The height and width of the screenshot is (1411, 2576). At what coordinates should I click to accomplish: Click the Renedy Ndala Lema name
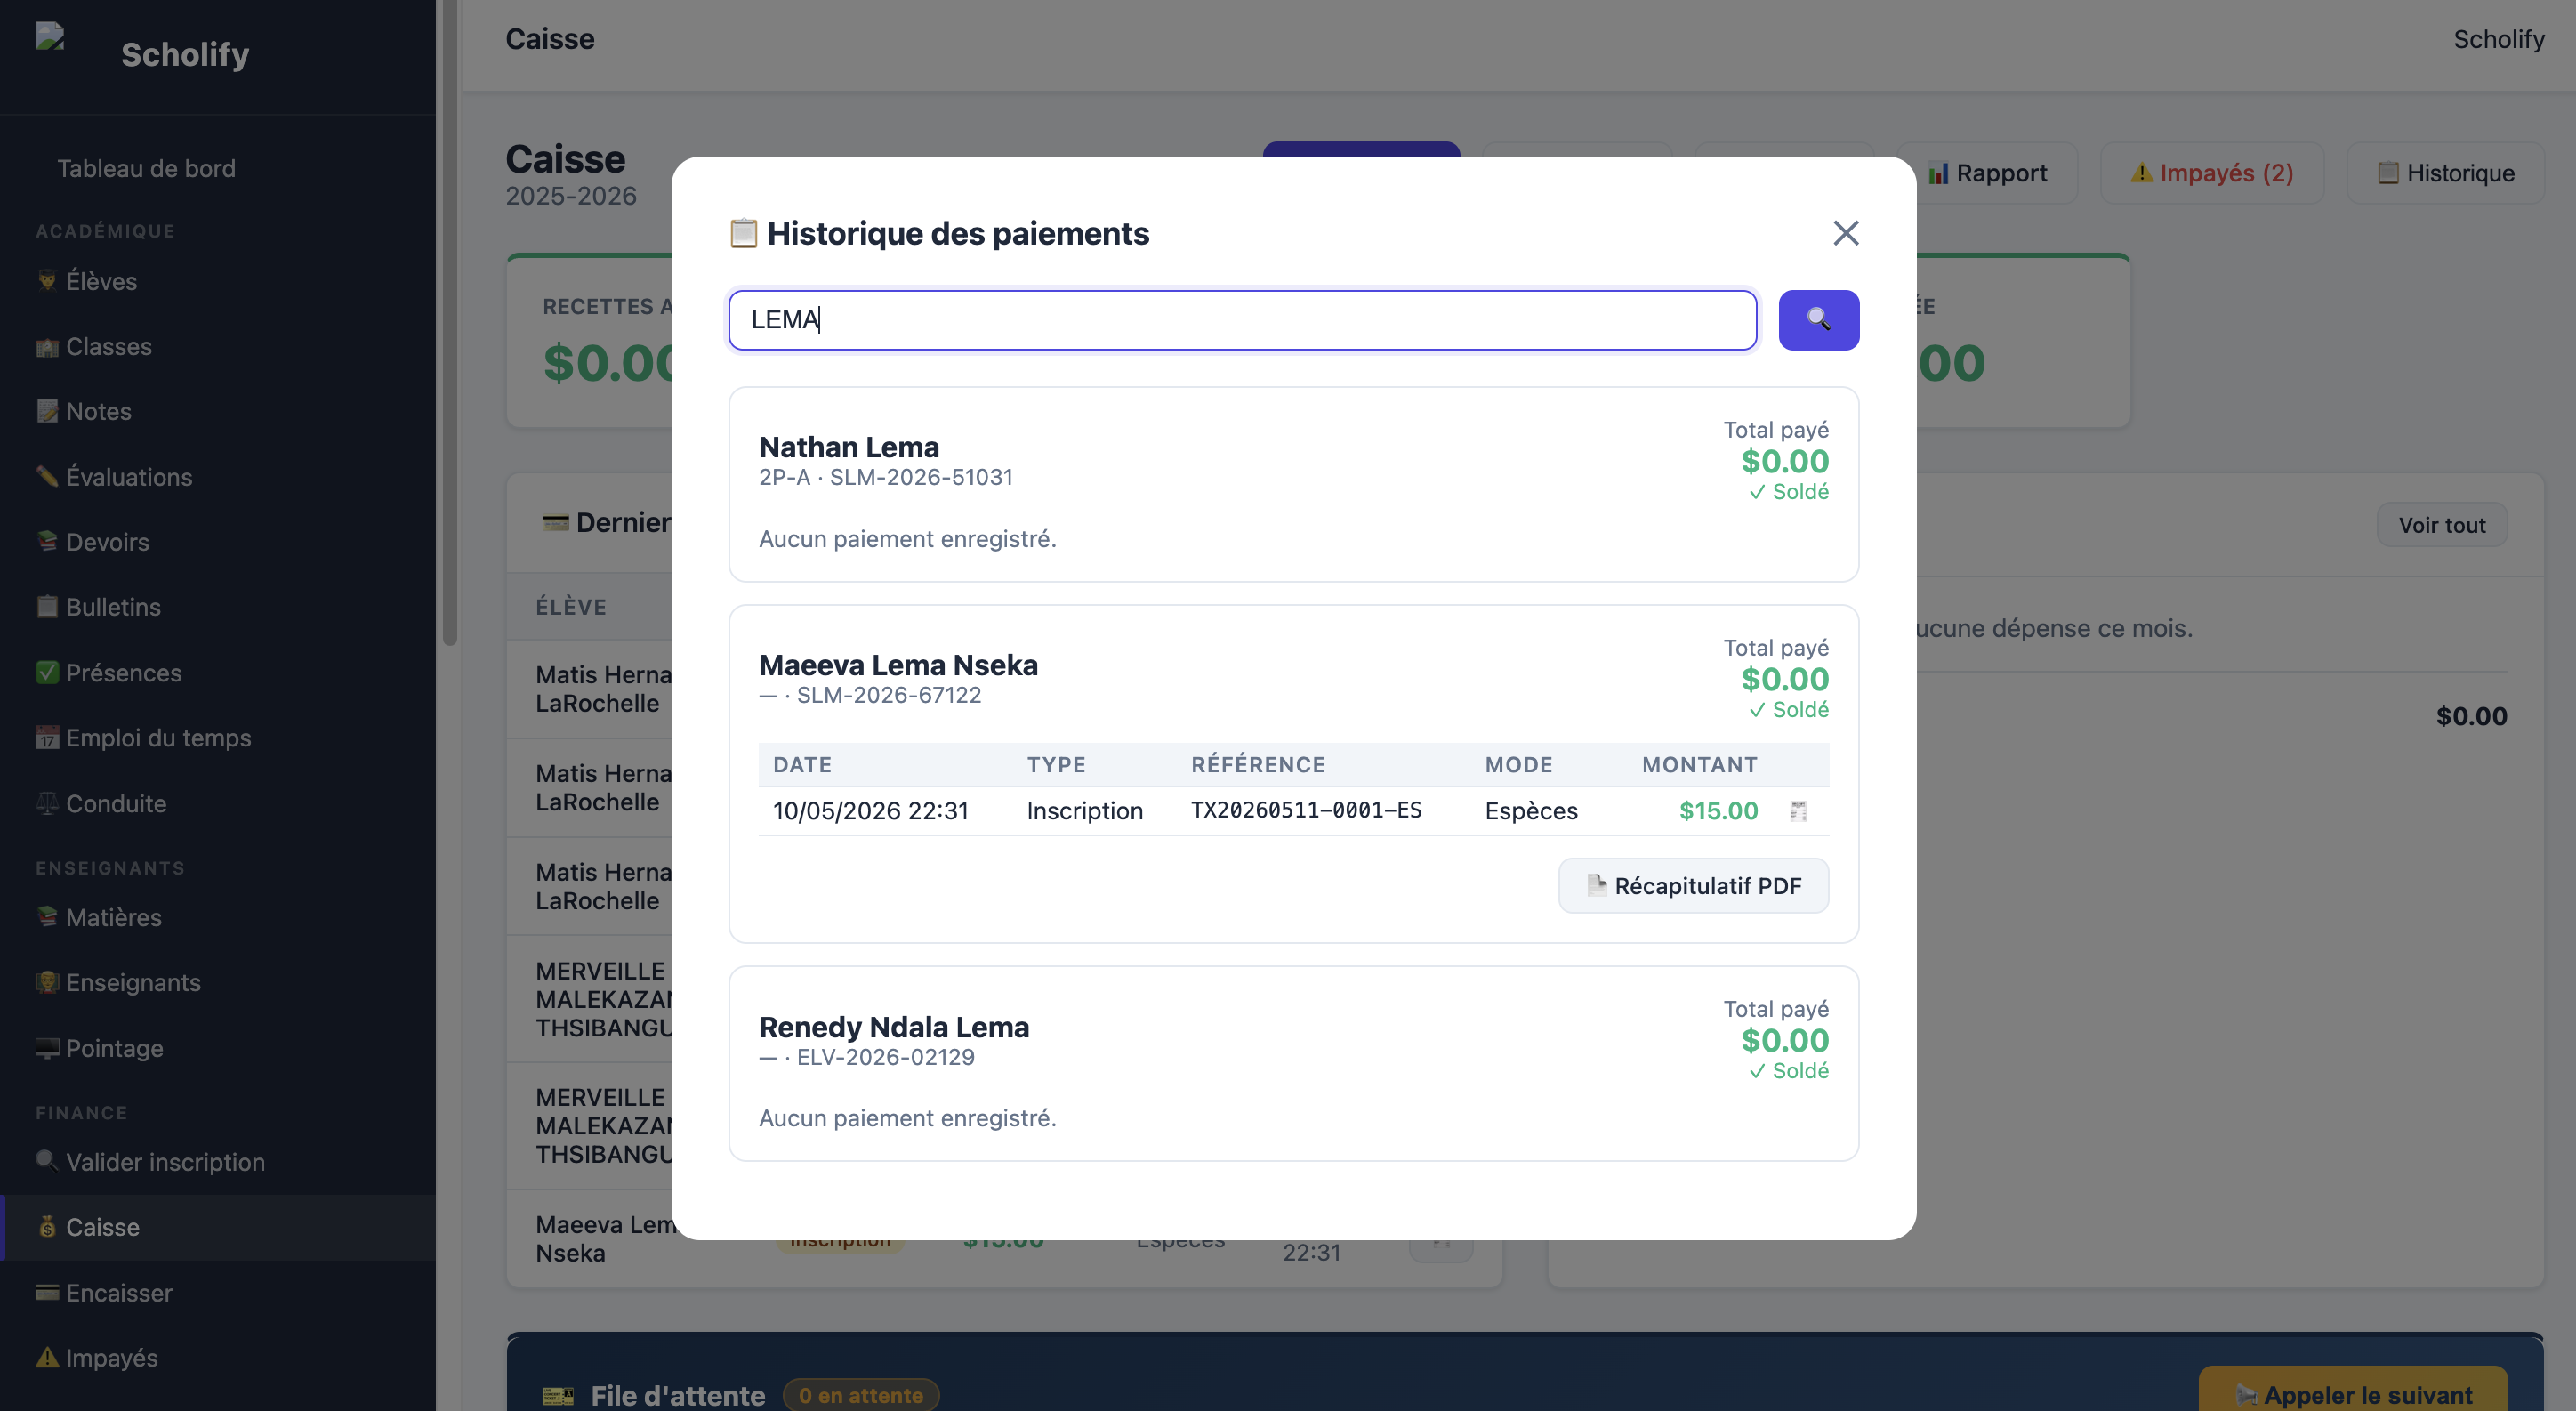point(894,1027)
